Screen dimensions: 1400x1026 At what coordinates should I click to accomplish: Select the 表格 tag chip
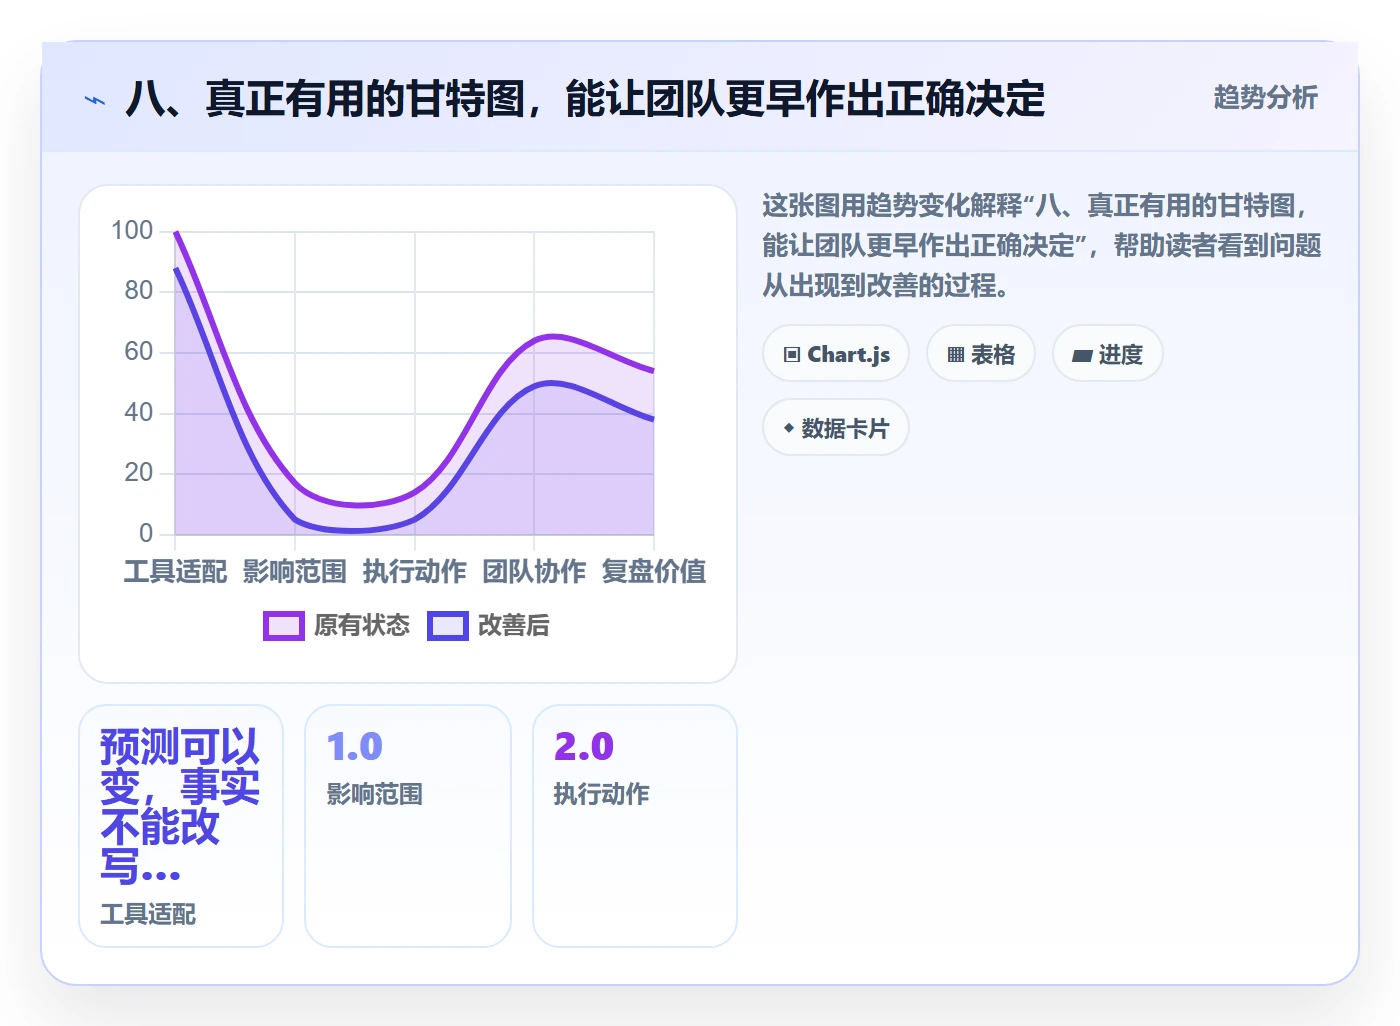981,354
